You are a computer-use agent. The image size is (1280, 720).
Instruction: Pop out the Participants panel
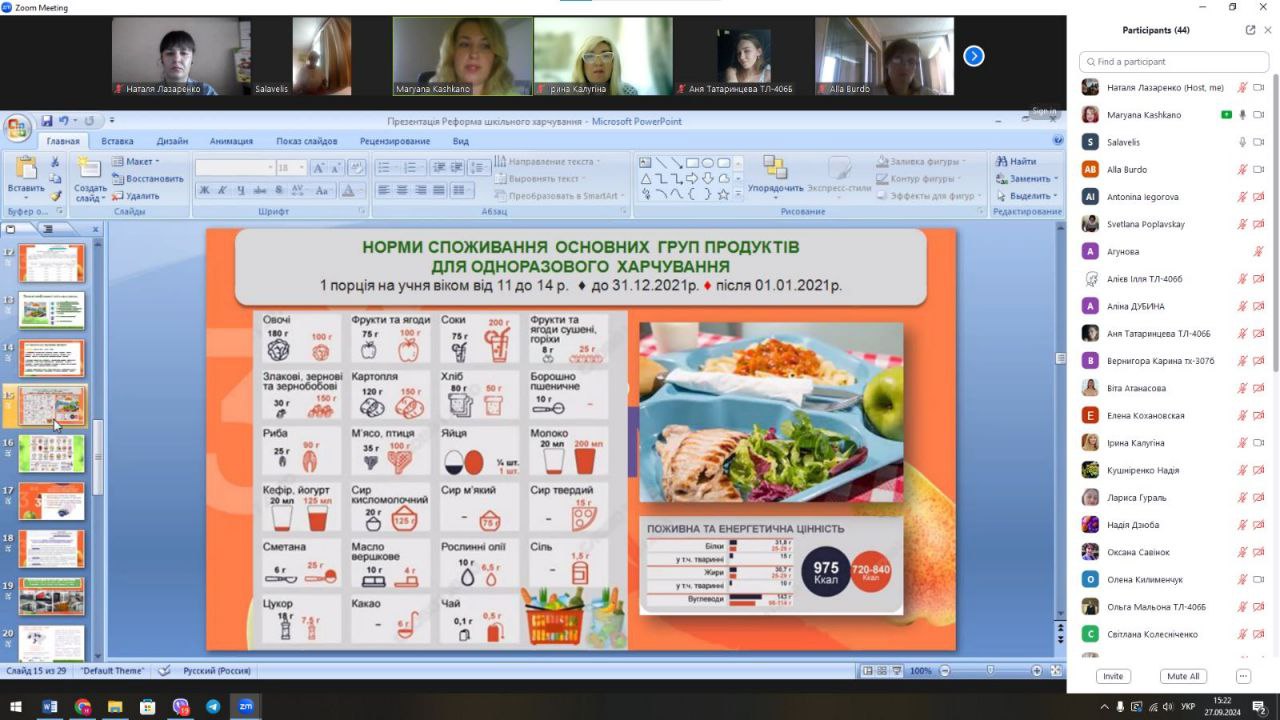[x=1250, y=30]
